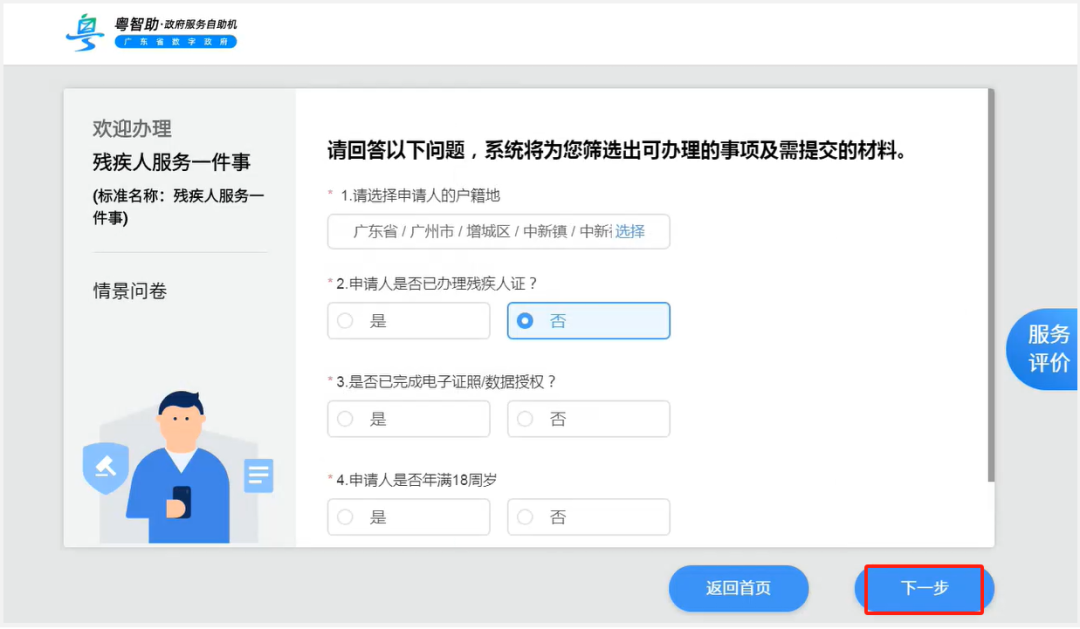Select 否 for question 3 about data authorization
Screen dimensions: 1080x629
tap(588, 418)
